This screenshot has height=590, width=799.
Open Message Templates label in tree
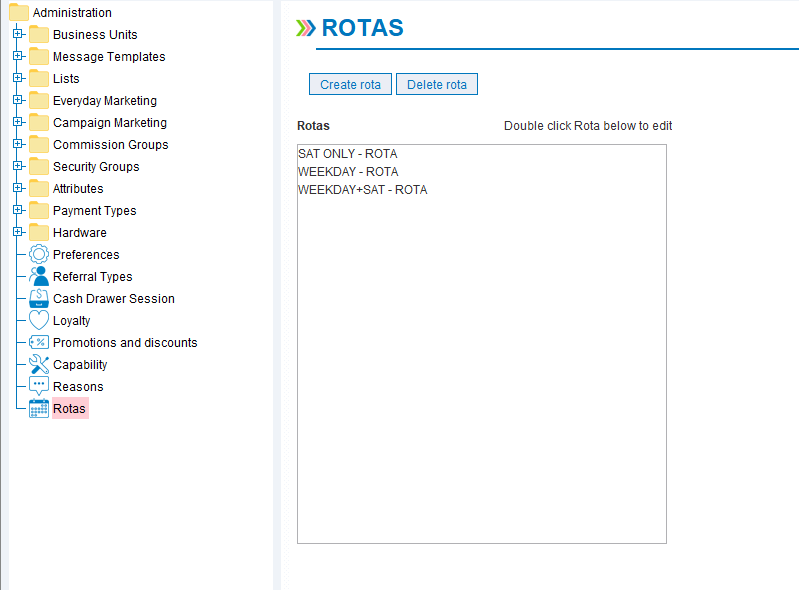pyautogui.click(x=109, y=57)
